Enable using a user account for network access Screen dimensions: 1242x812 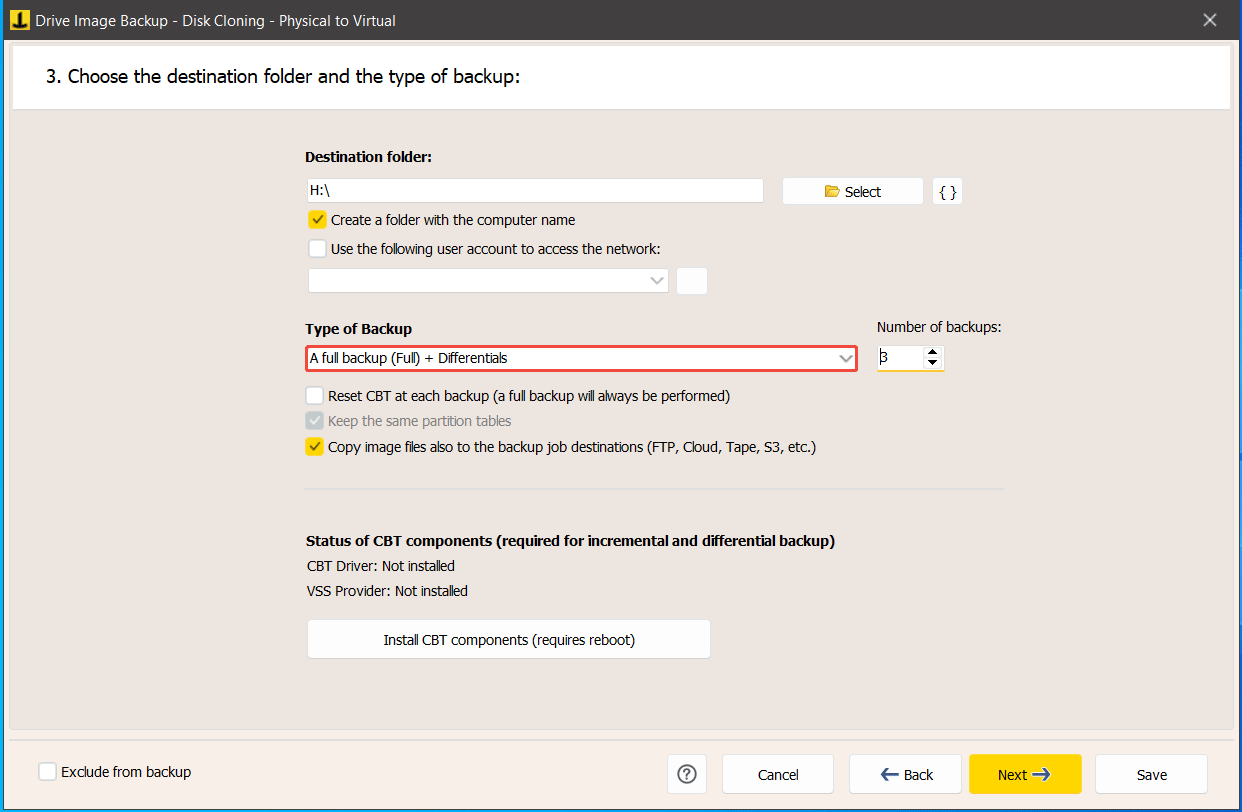[x=317, y=248]
